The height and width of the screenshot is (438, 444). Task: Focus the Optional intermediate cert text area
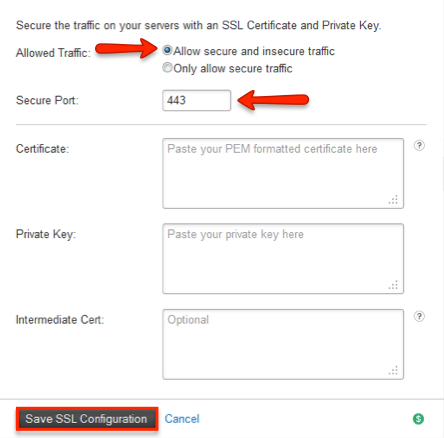coord(283,344)
